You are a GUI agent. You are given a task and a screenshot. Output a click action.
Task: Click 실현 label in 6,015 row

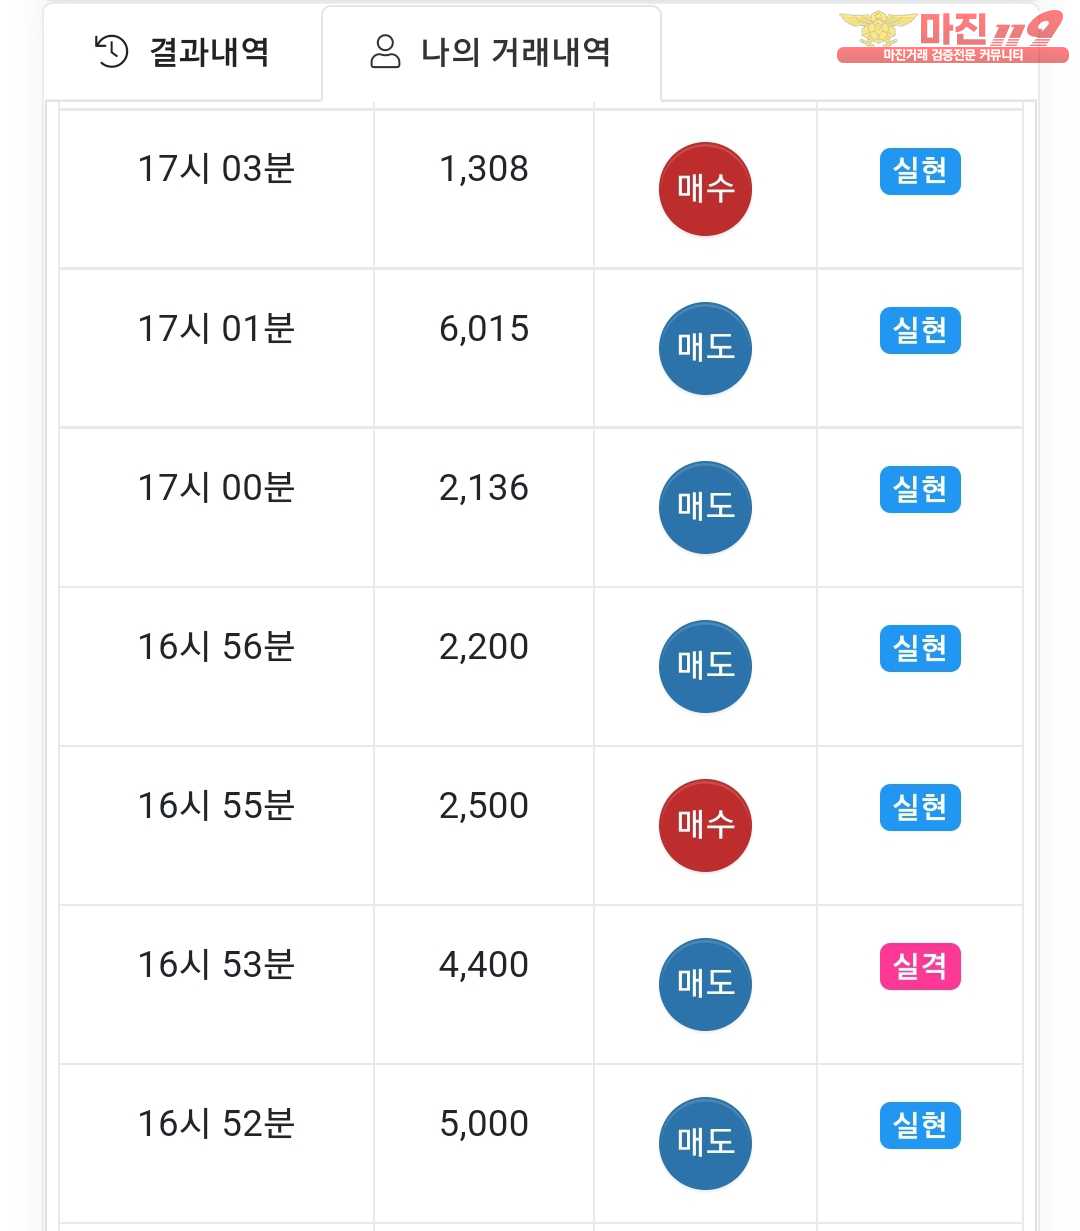[x=920, y=330]
